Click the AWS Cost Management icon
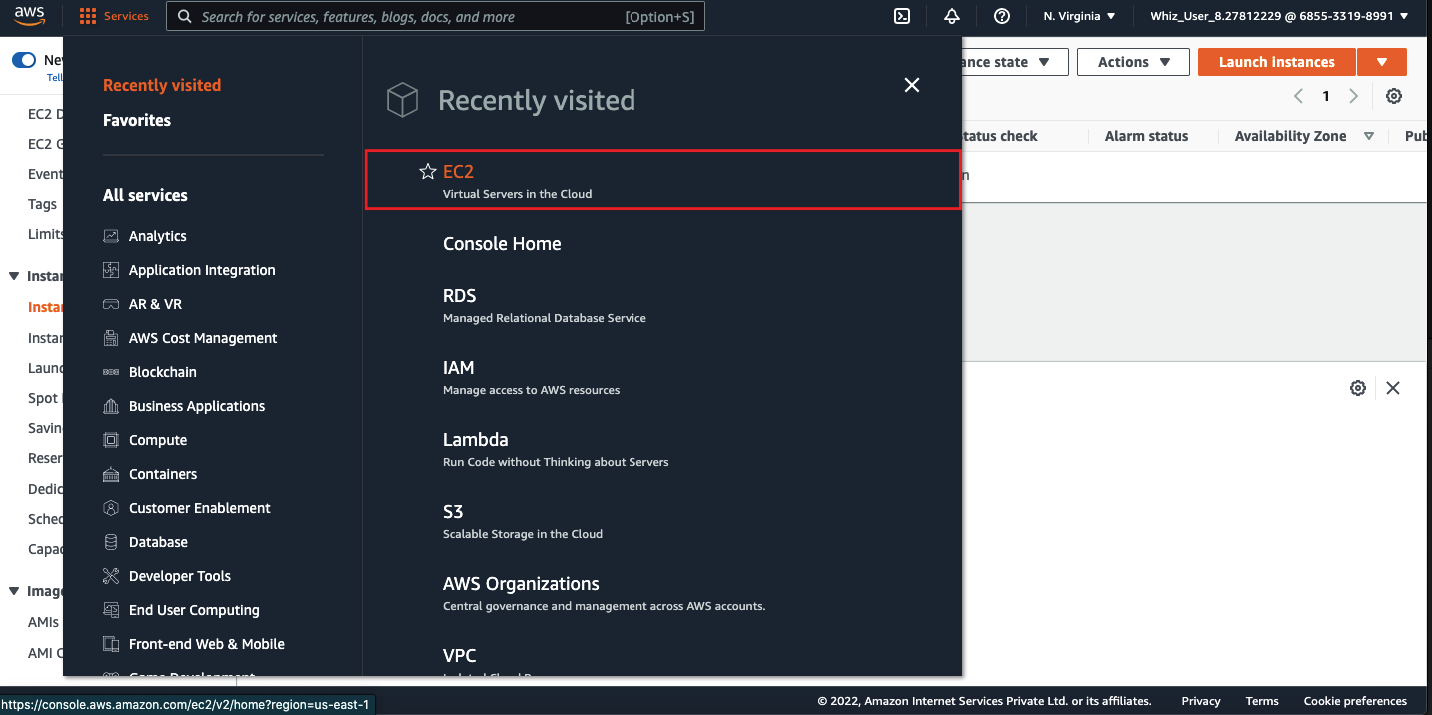Image resolution: width=1432 pixels, height=715 pixels. (111, 338)
